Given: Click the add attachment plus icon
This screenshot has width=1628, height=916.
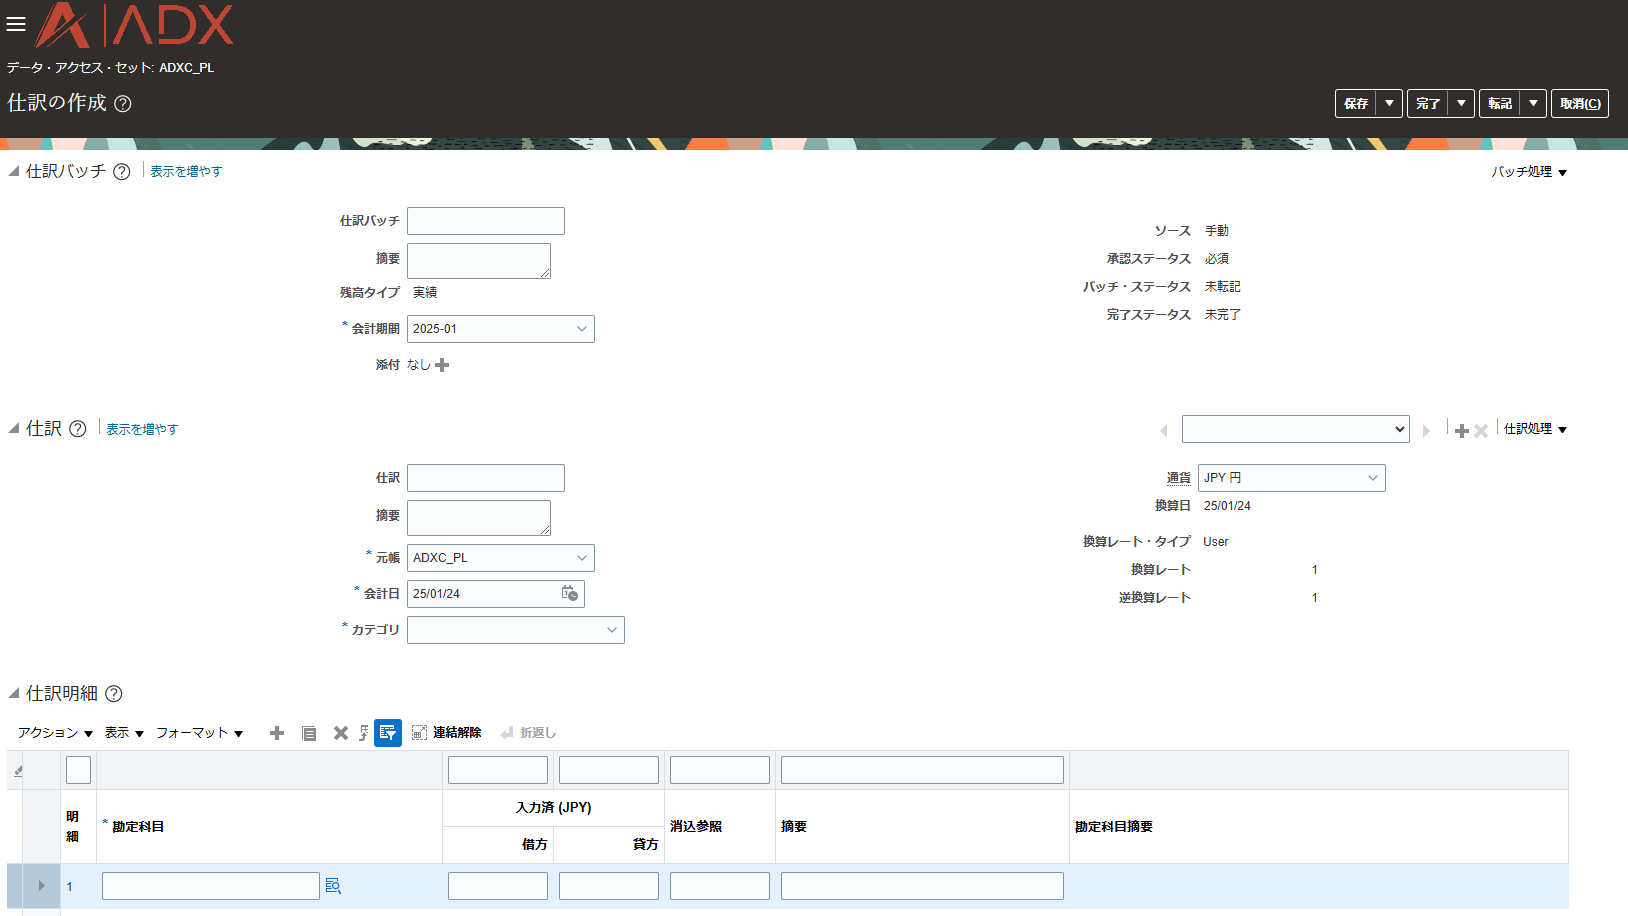Looking at the screenshot, I should click(x=442, y=365).
